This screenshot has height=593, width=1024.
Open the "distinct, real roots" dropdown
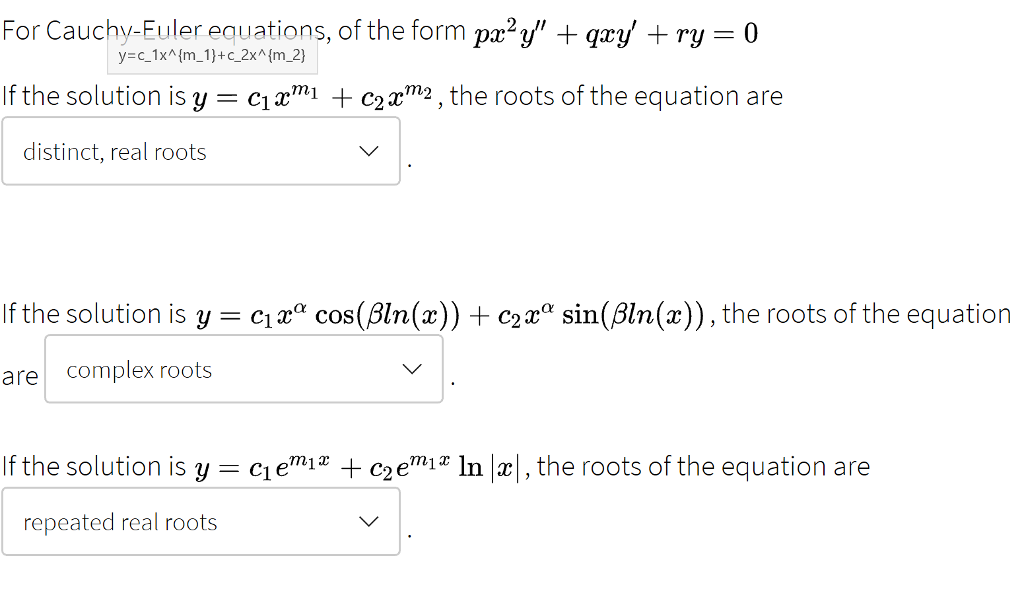(200, 151)
